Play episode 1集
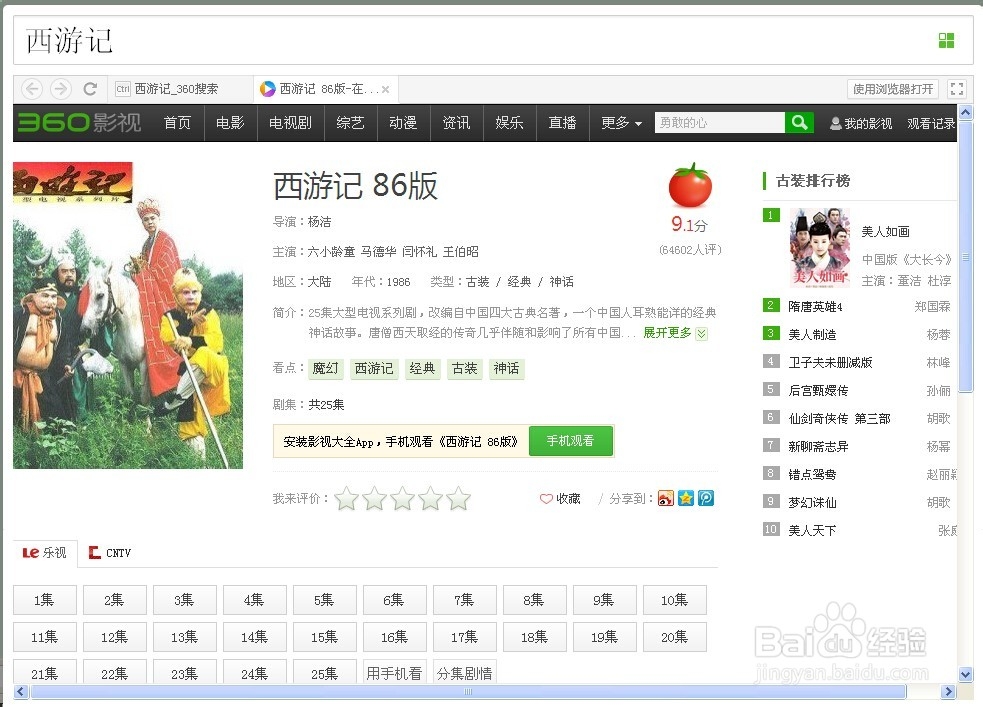This screenshot has height=707, width=983. coord(45,600)
